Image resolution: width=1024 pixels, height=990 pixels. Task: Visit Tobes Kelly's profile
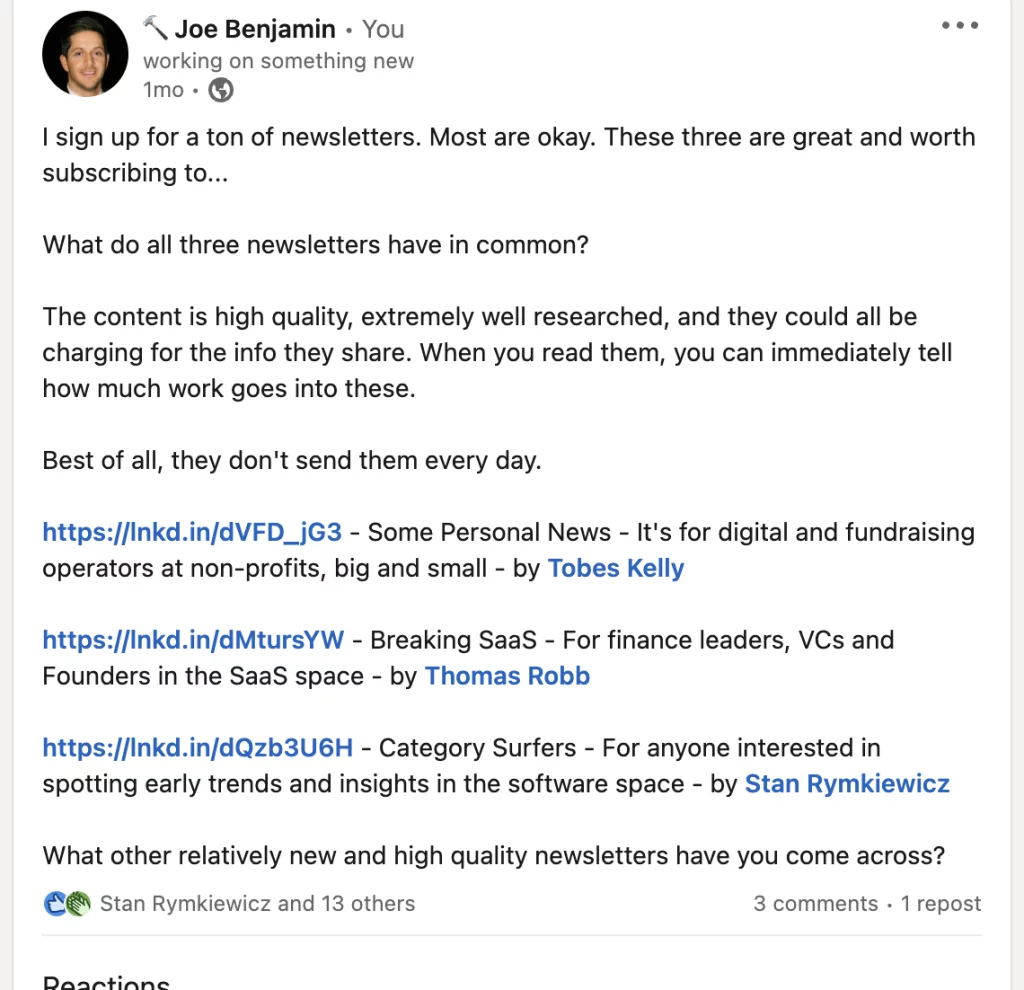[x=616, y=568]
